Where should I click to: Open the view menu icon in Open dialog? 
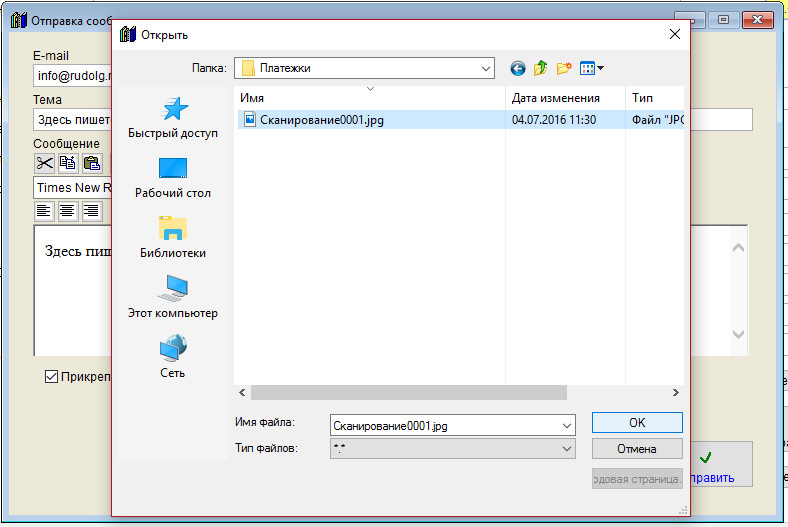click(x=592, y=68)
